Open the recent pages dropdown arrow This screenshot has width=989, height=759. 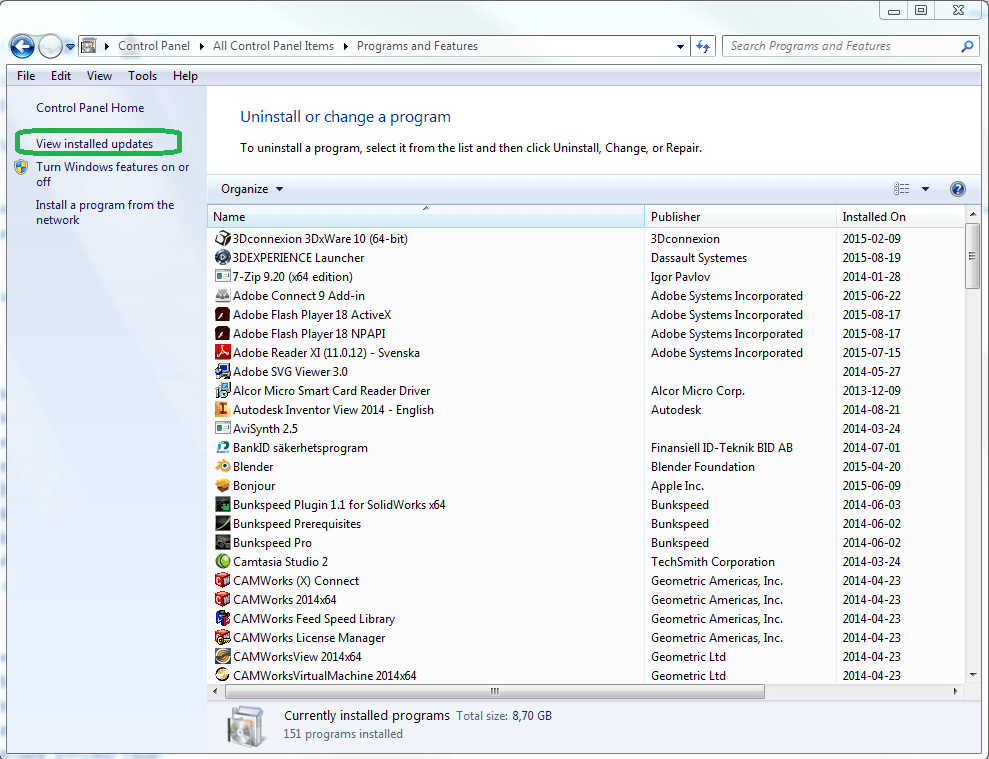tap(70, 46)
